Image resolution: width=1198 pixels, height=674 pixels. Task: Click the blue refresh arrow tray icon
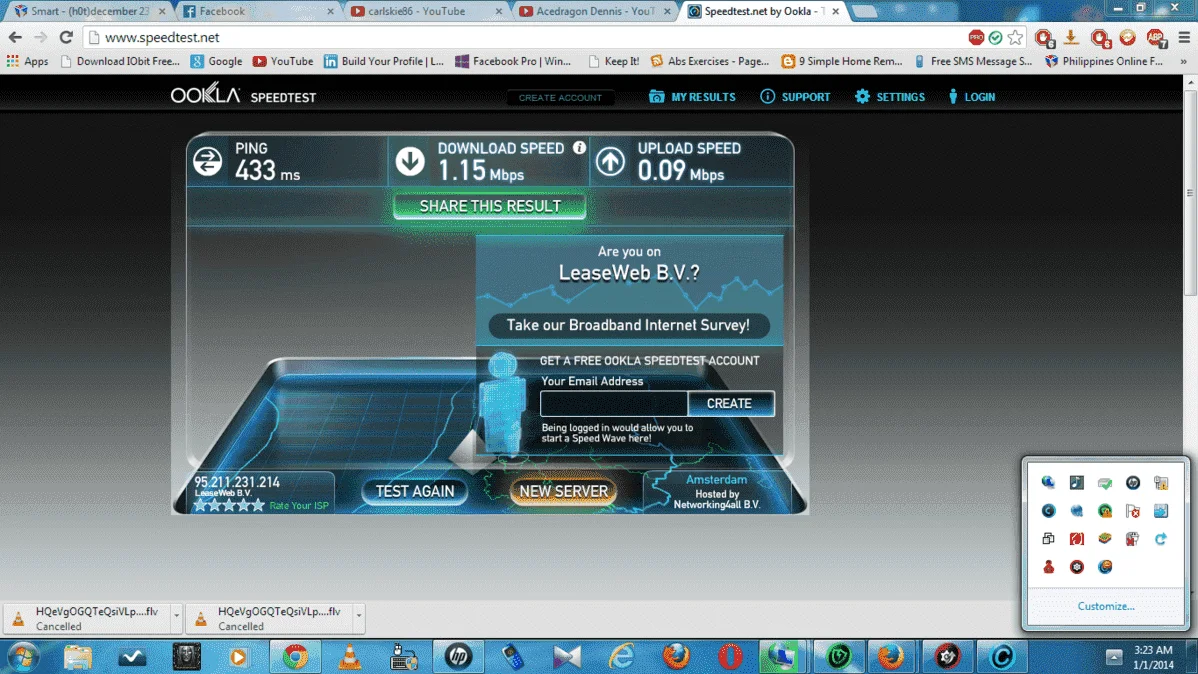click(1161, 539)
